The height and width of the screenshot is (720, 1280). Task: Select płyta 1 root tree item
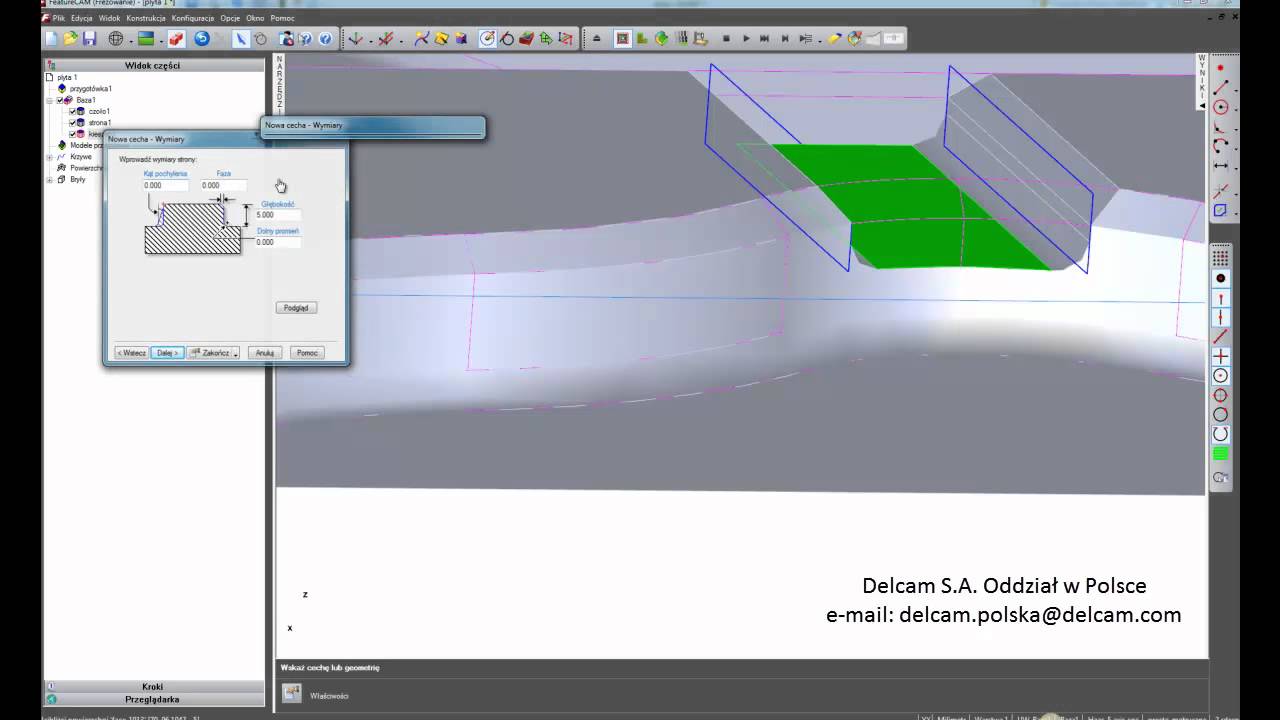[x=67, y=77]
